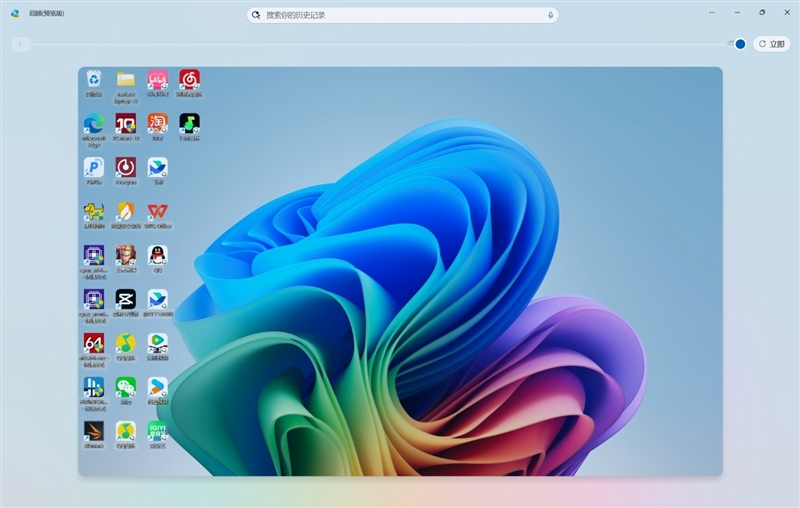This screenshot has width=800, height=508.
Task: Click the QQ penguin icon in snapshot
Action: click(158, 256)
